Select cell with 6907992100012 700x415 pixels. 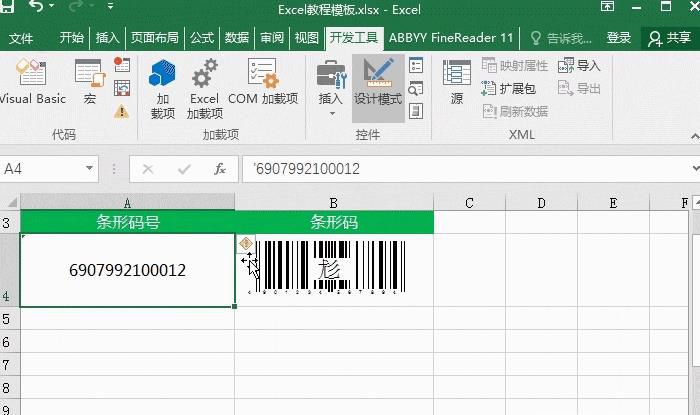click(x=127, y=270)
